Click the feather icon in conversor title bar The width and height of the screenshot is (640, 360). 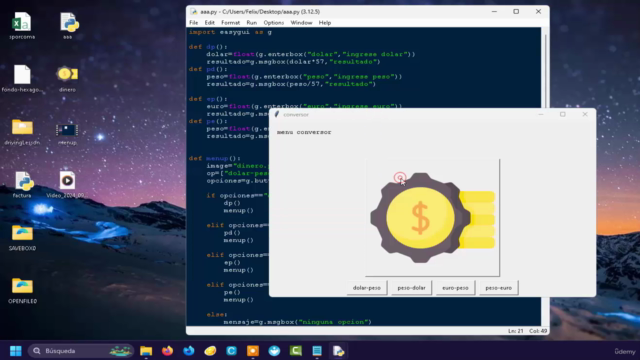pos(277,115)
